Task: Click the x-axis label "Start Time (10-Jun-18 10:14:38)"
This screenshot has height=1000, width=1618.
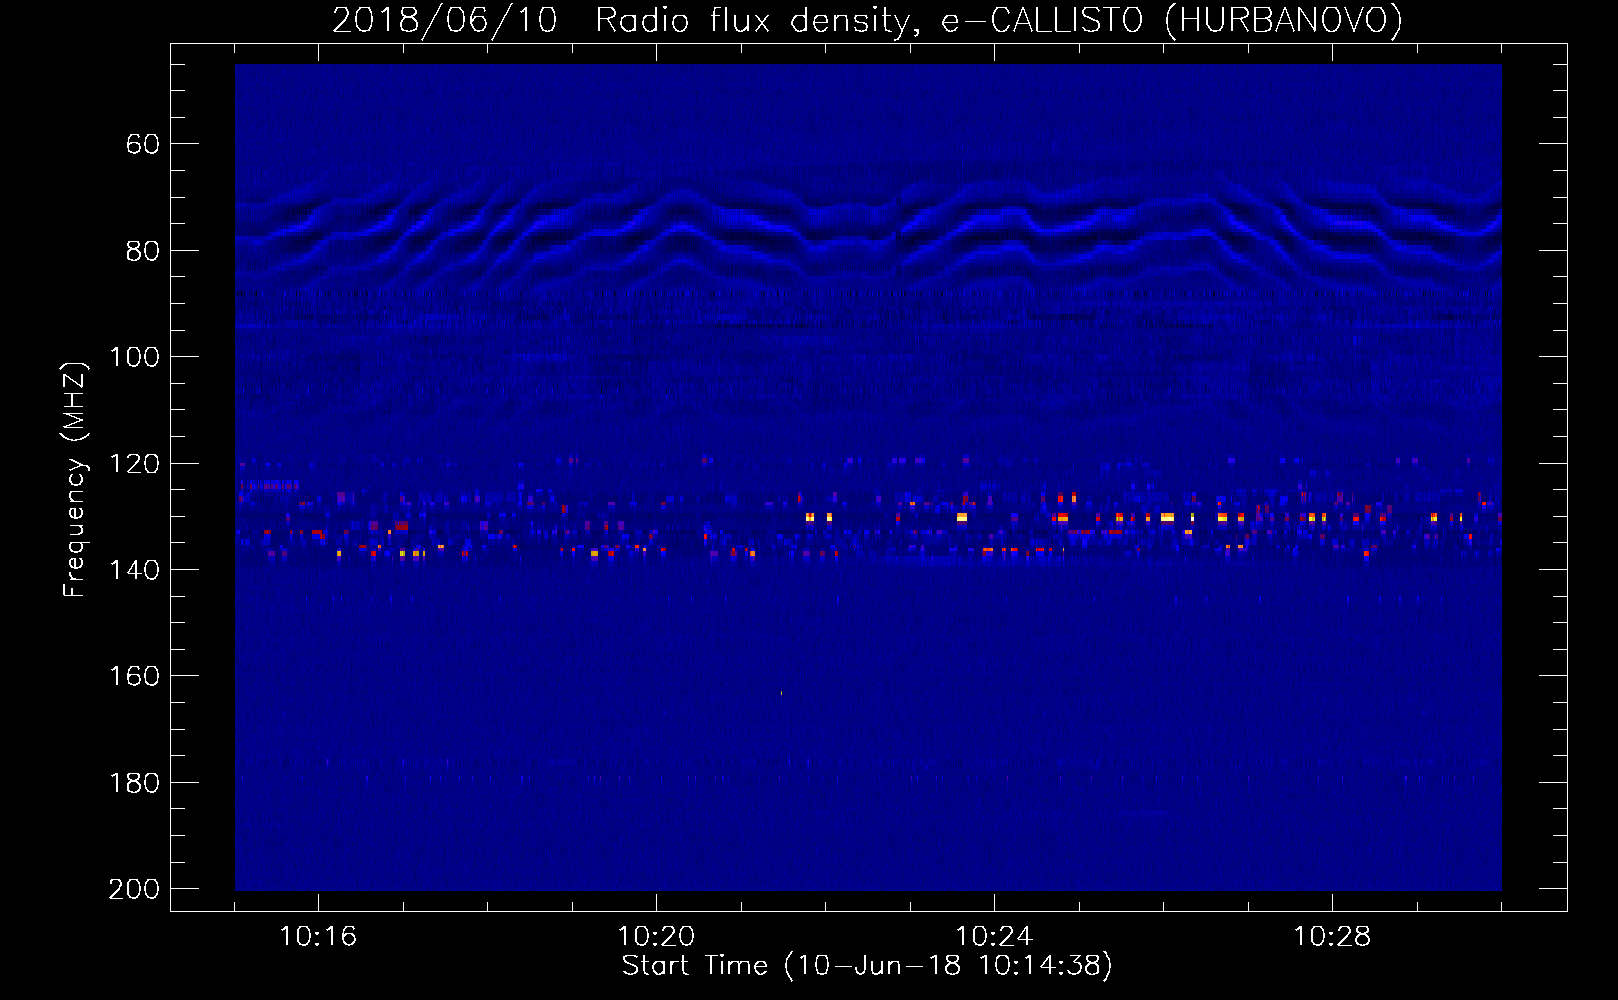Action: pos(867,966)
